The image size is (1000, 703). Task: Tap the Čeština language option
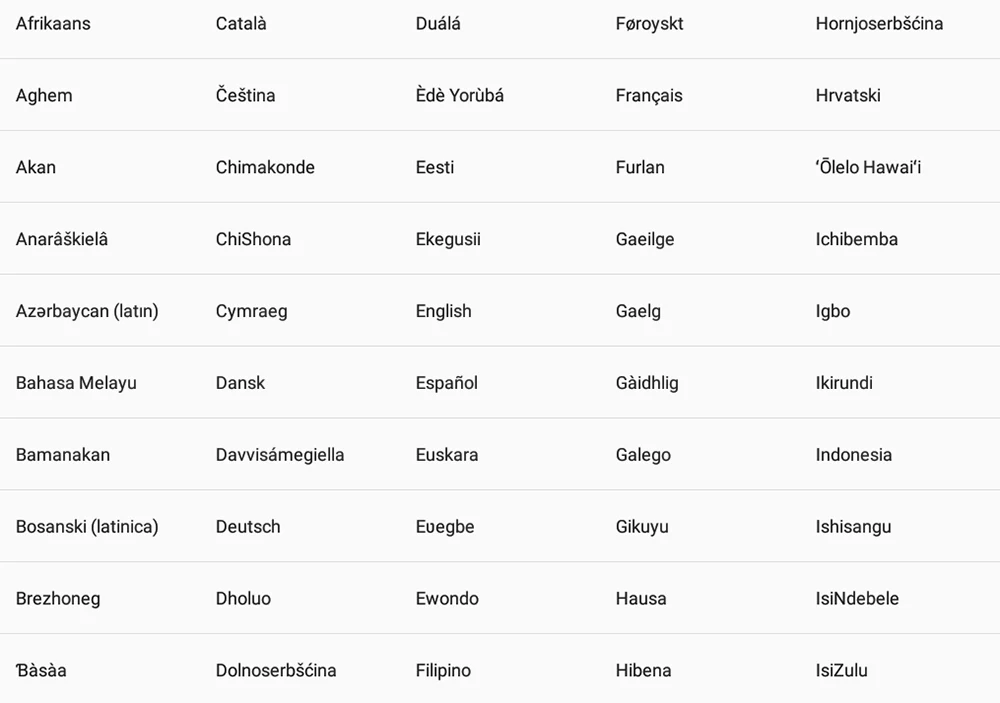246,96
